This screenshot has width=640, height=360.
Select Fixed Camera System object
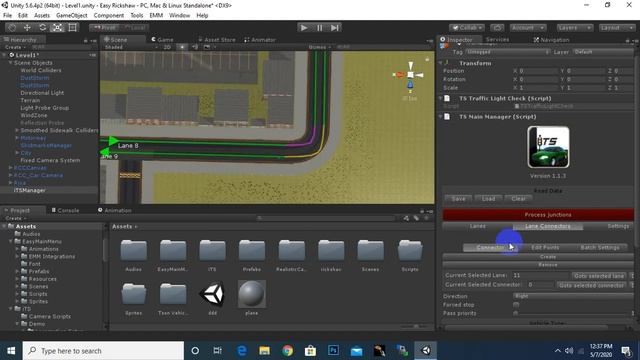click(x=50, y=160)
